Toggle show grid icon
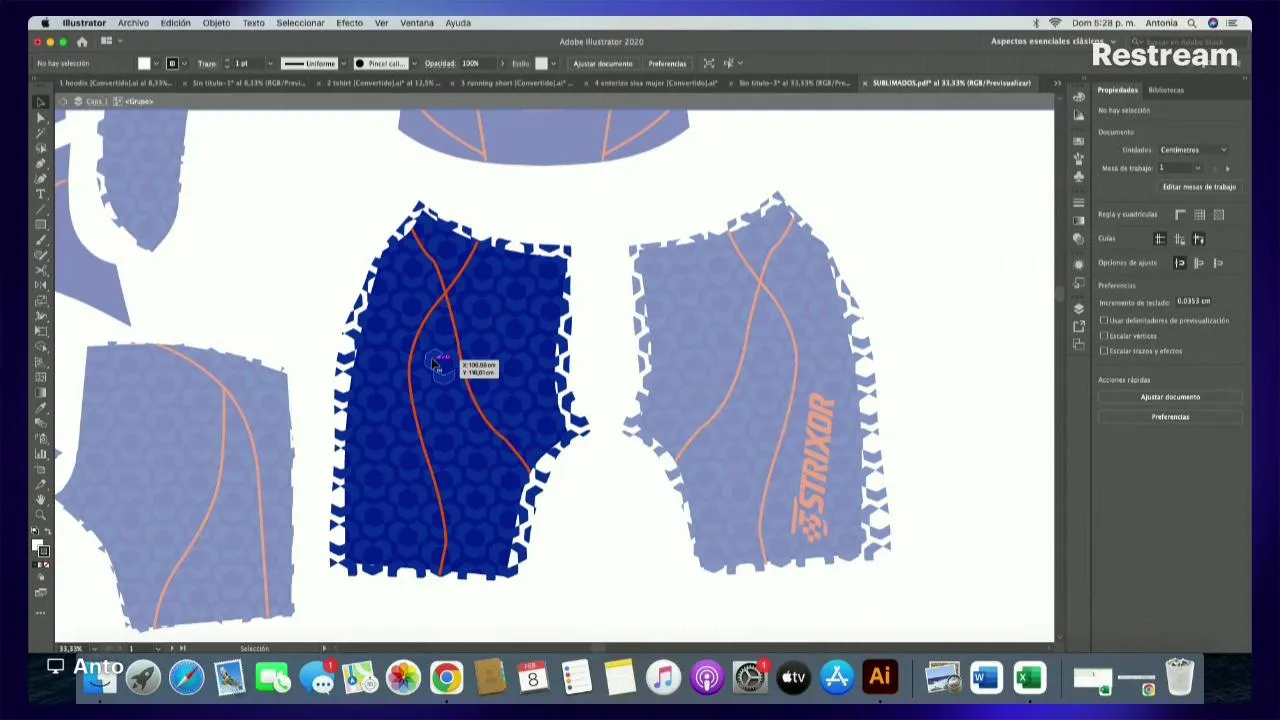The image size is (1280, 720). click(1200, 214)
